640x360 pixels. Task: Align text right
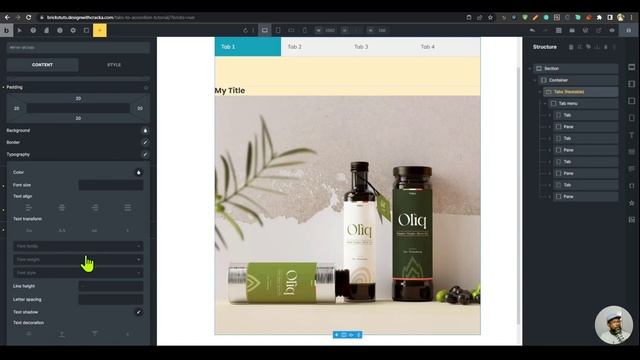tap(95, 208)
